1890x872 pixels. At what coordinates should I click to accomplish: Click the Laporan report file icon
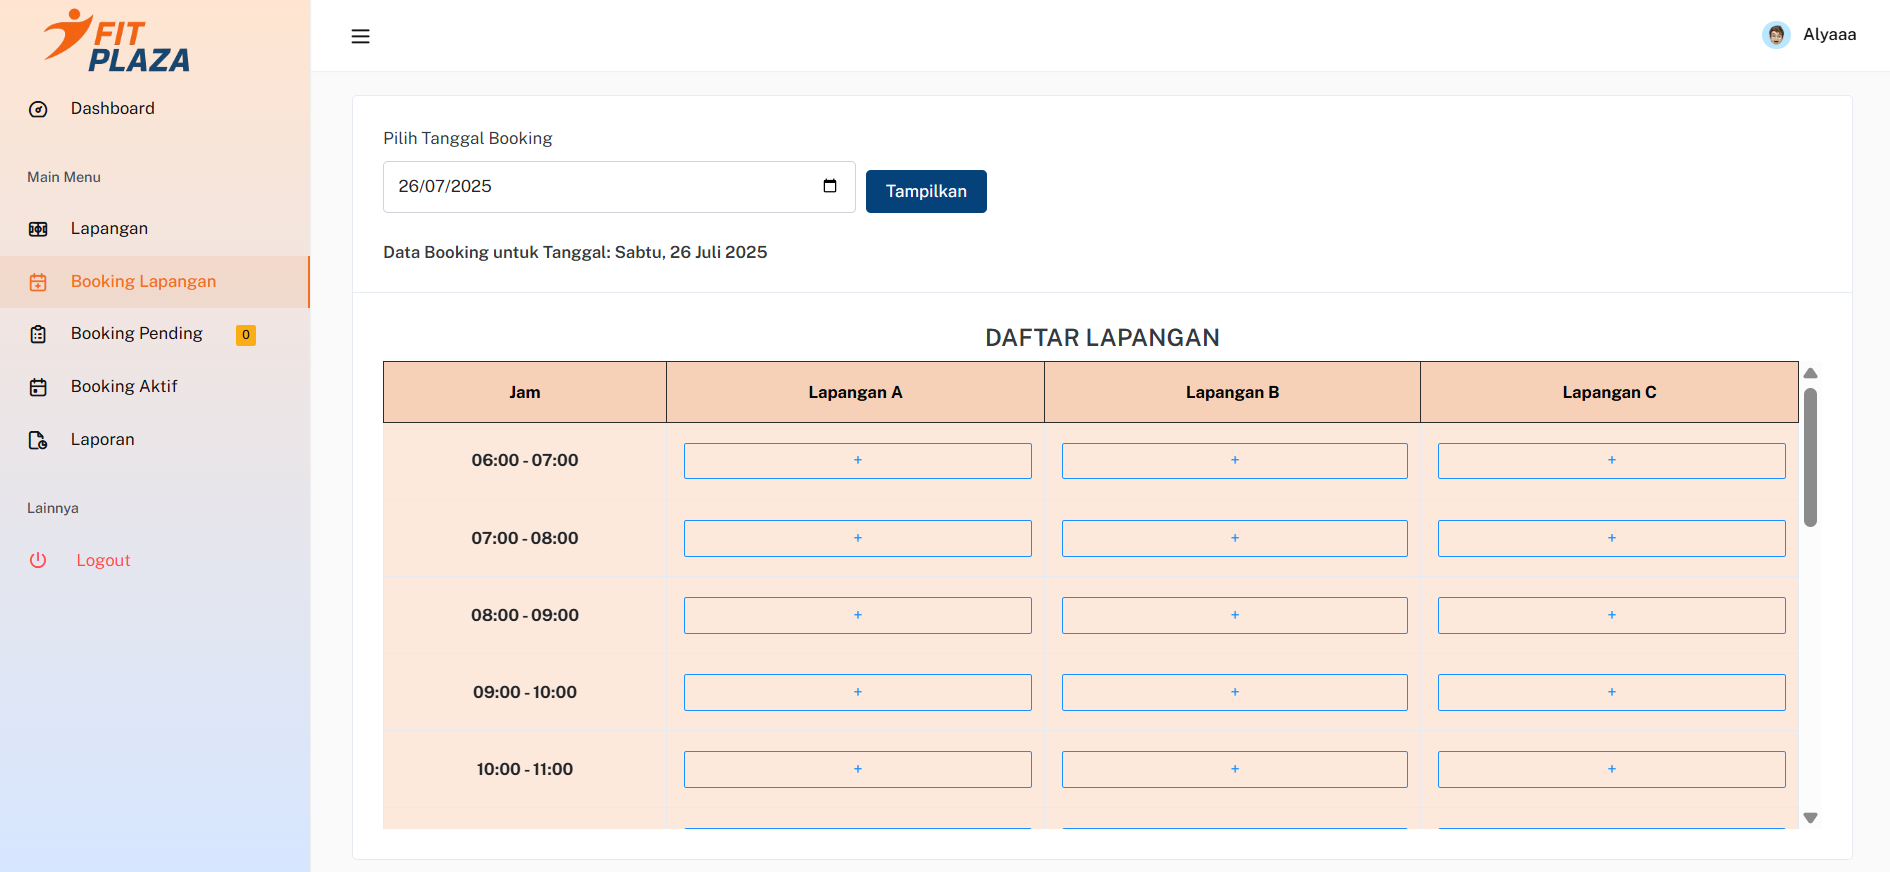tap(38, 440)
